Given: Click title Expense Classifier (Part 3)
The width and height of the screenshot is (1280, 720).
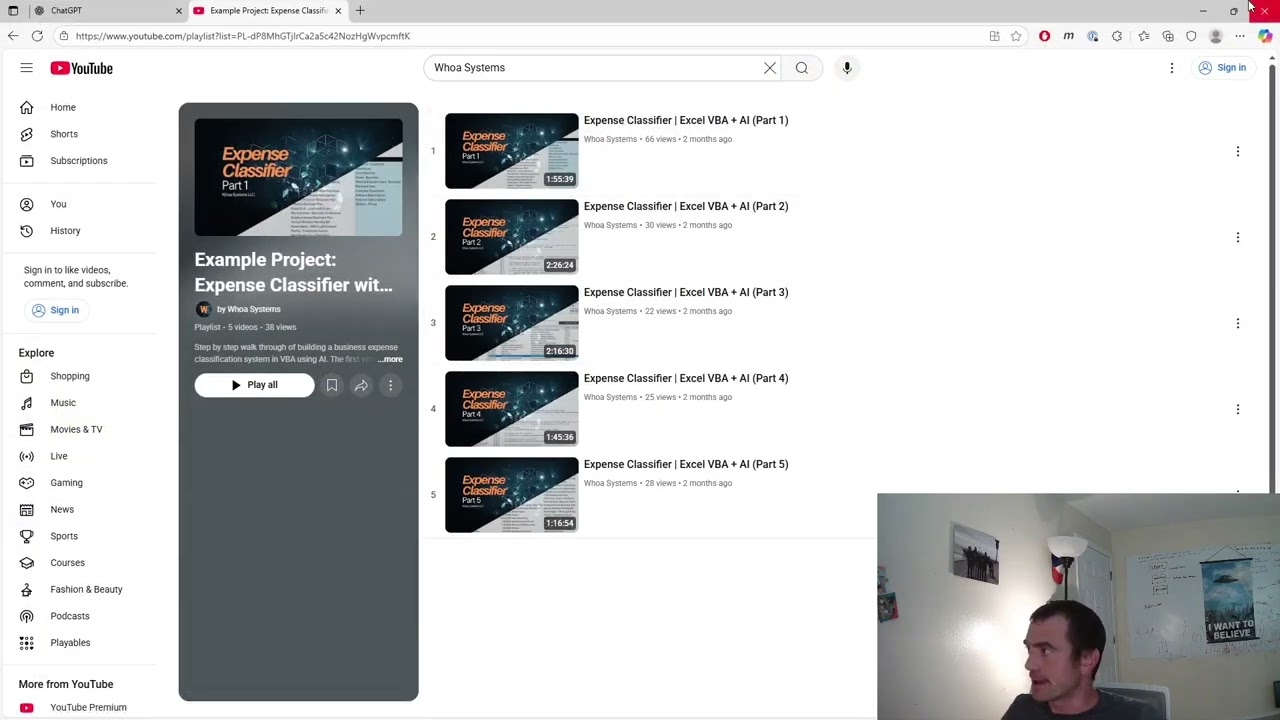Looking at the screenshot, I should tap(686, 292).
